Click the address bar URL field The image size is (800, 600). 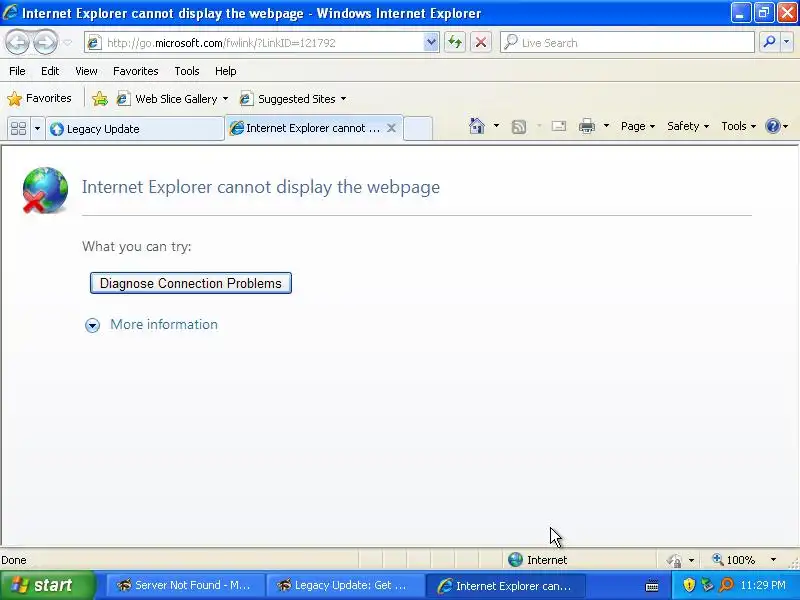tap(263, 43)
